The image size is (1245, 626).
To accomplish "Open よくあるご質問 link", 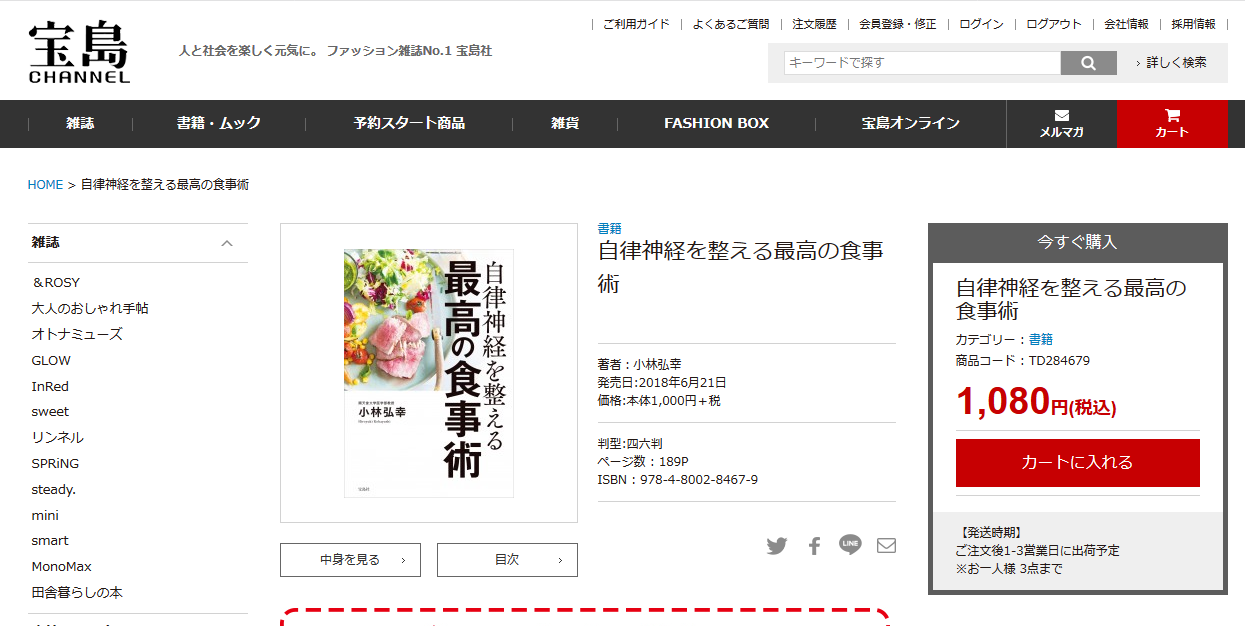I will tap(731, 24).
